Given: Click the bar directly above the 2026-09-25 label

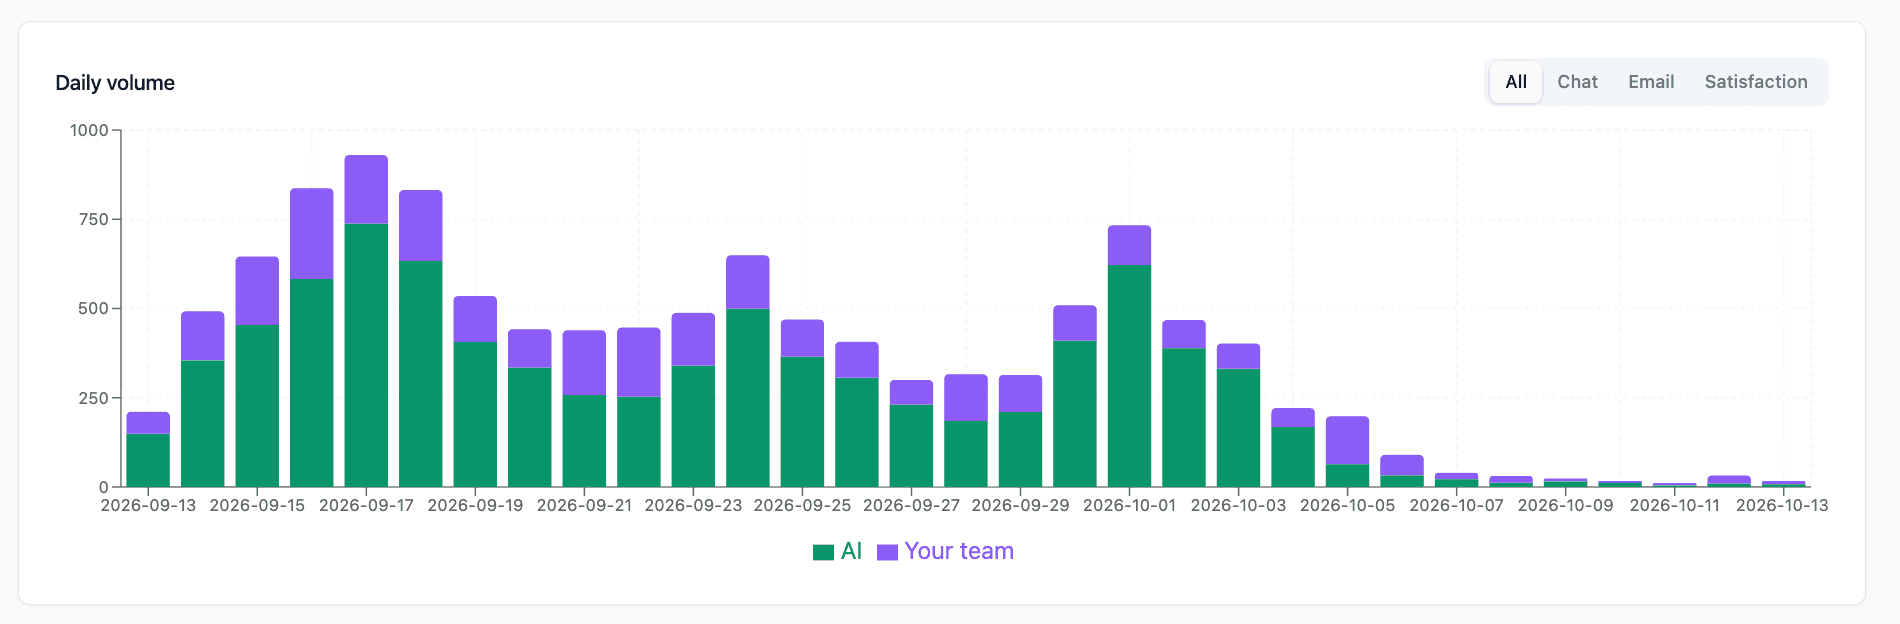Looking at the screenshot, I should pyautogui.click(x=802, y=404).
